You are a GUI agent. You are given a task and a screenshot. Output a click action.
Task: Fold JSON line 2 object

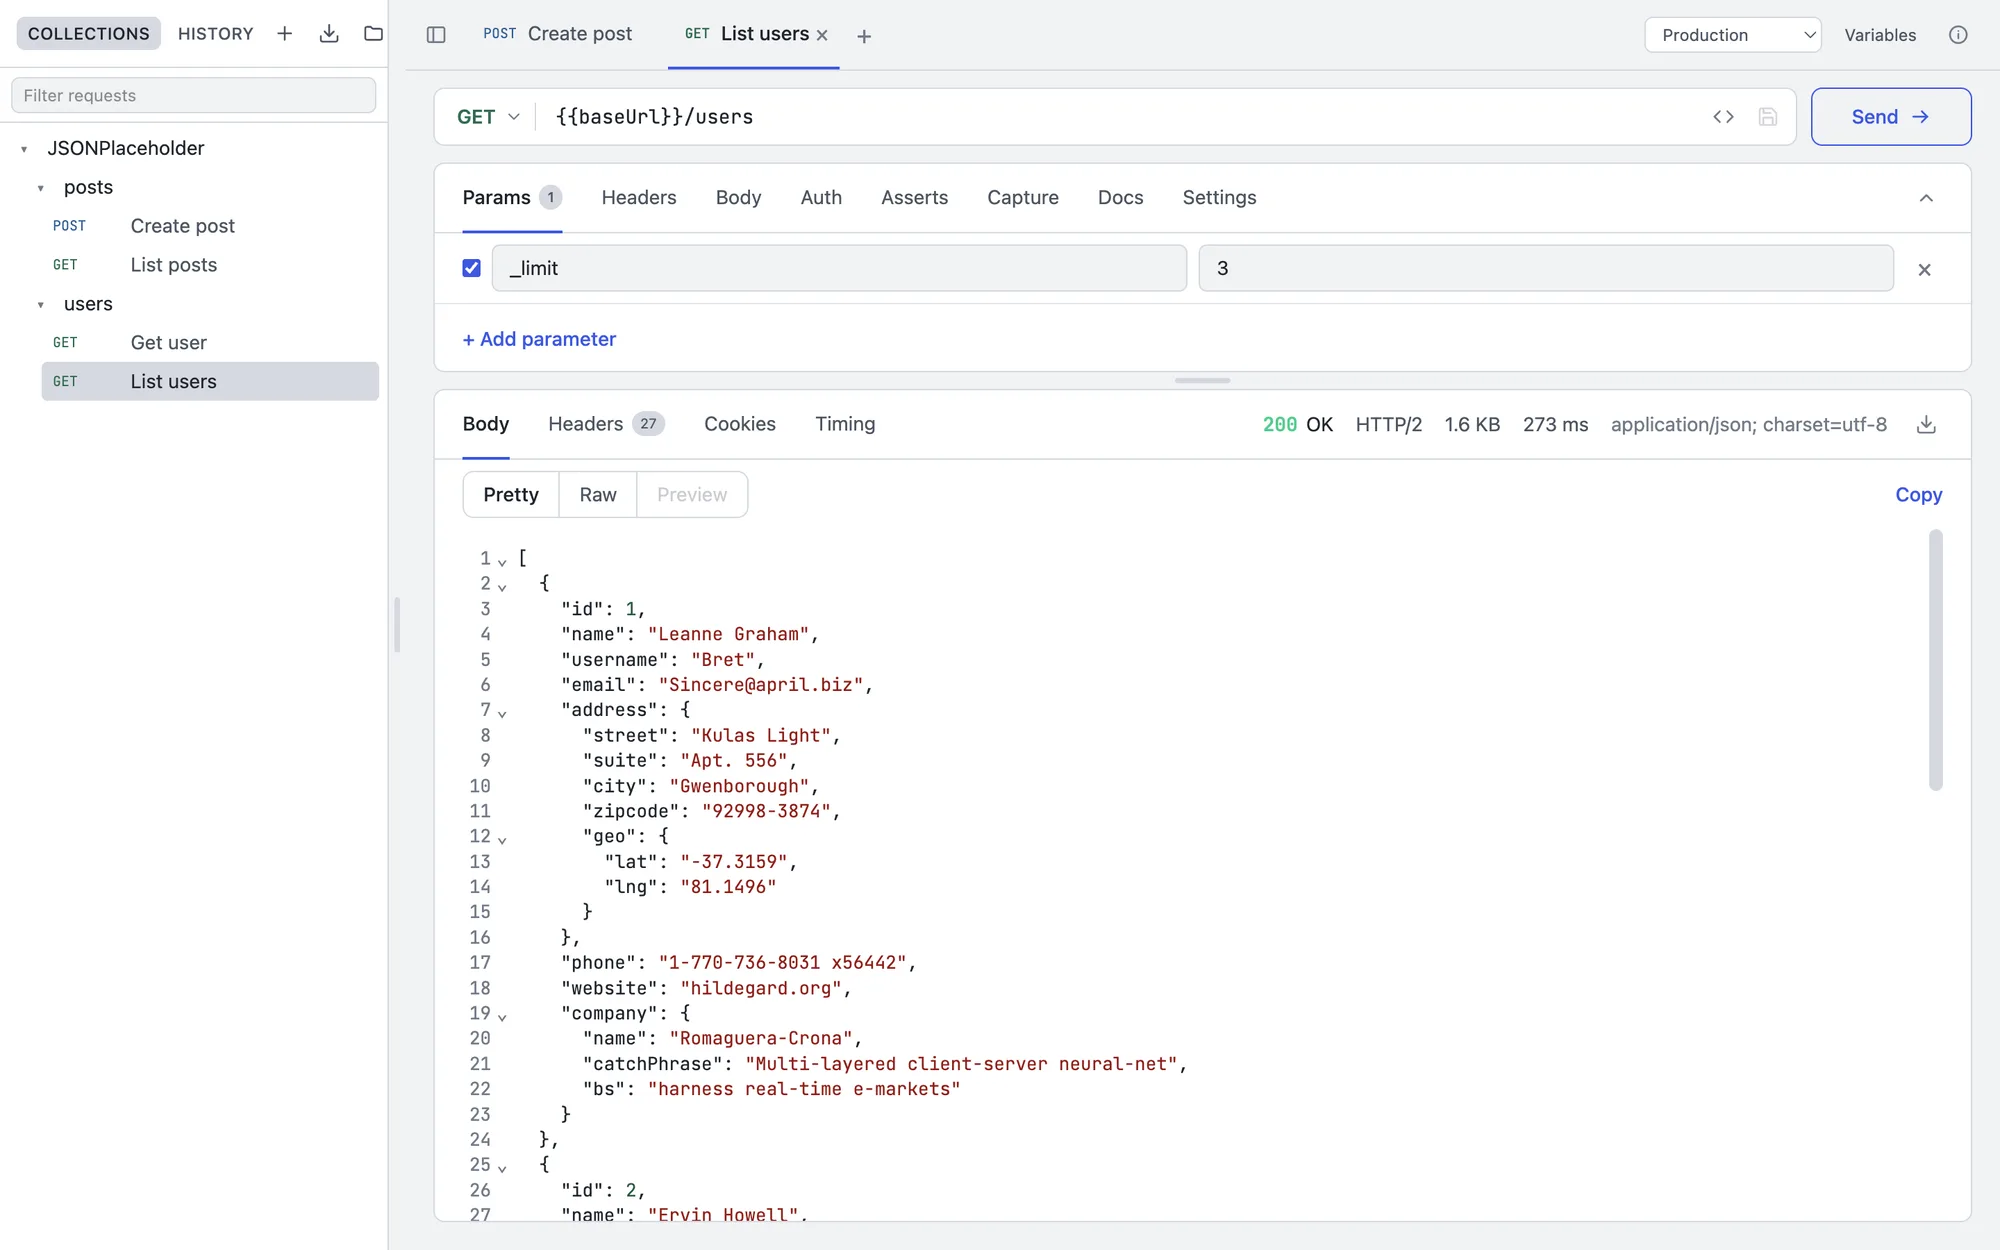(502, 587)
